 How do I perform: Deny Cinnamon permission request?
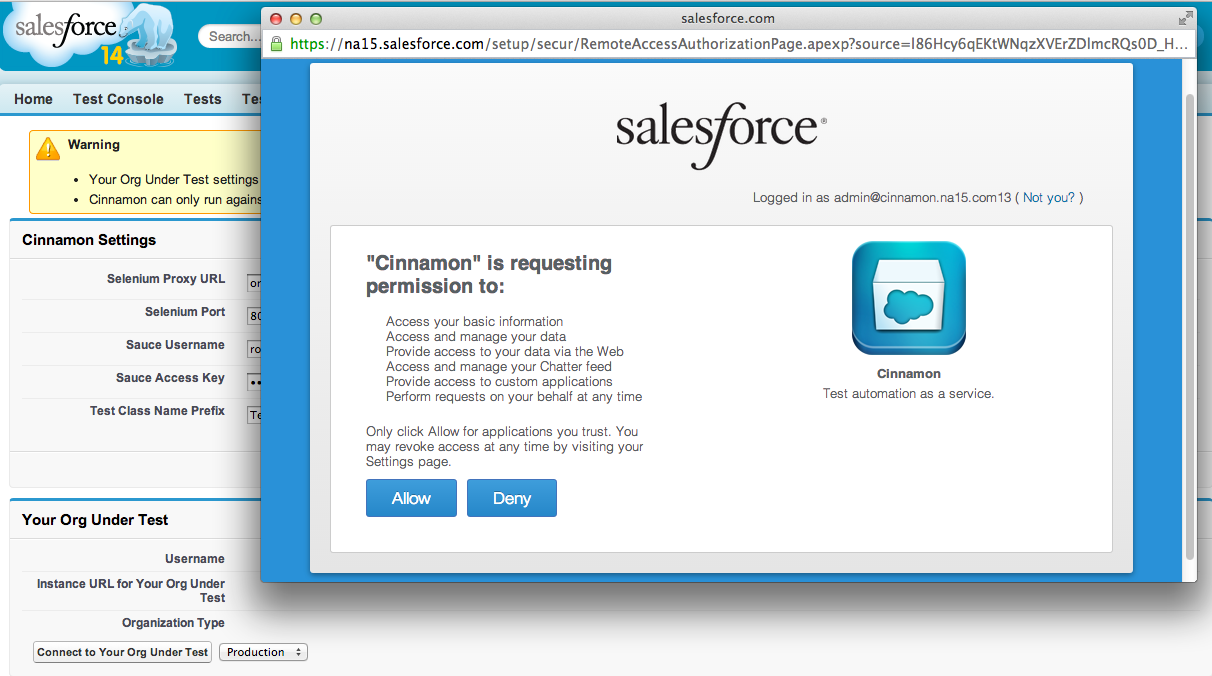[512, 498]
